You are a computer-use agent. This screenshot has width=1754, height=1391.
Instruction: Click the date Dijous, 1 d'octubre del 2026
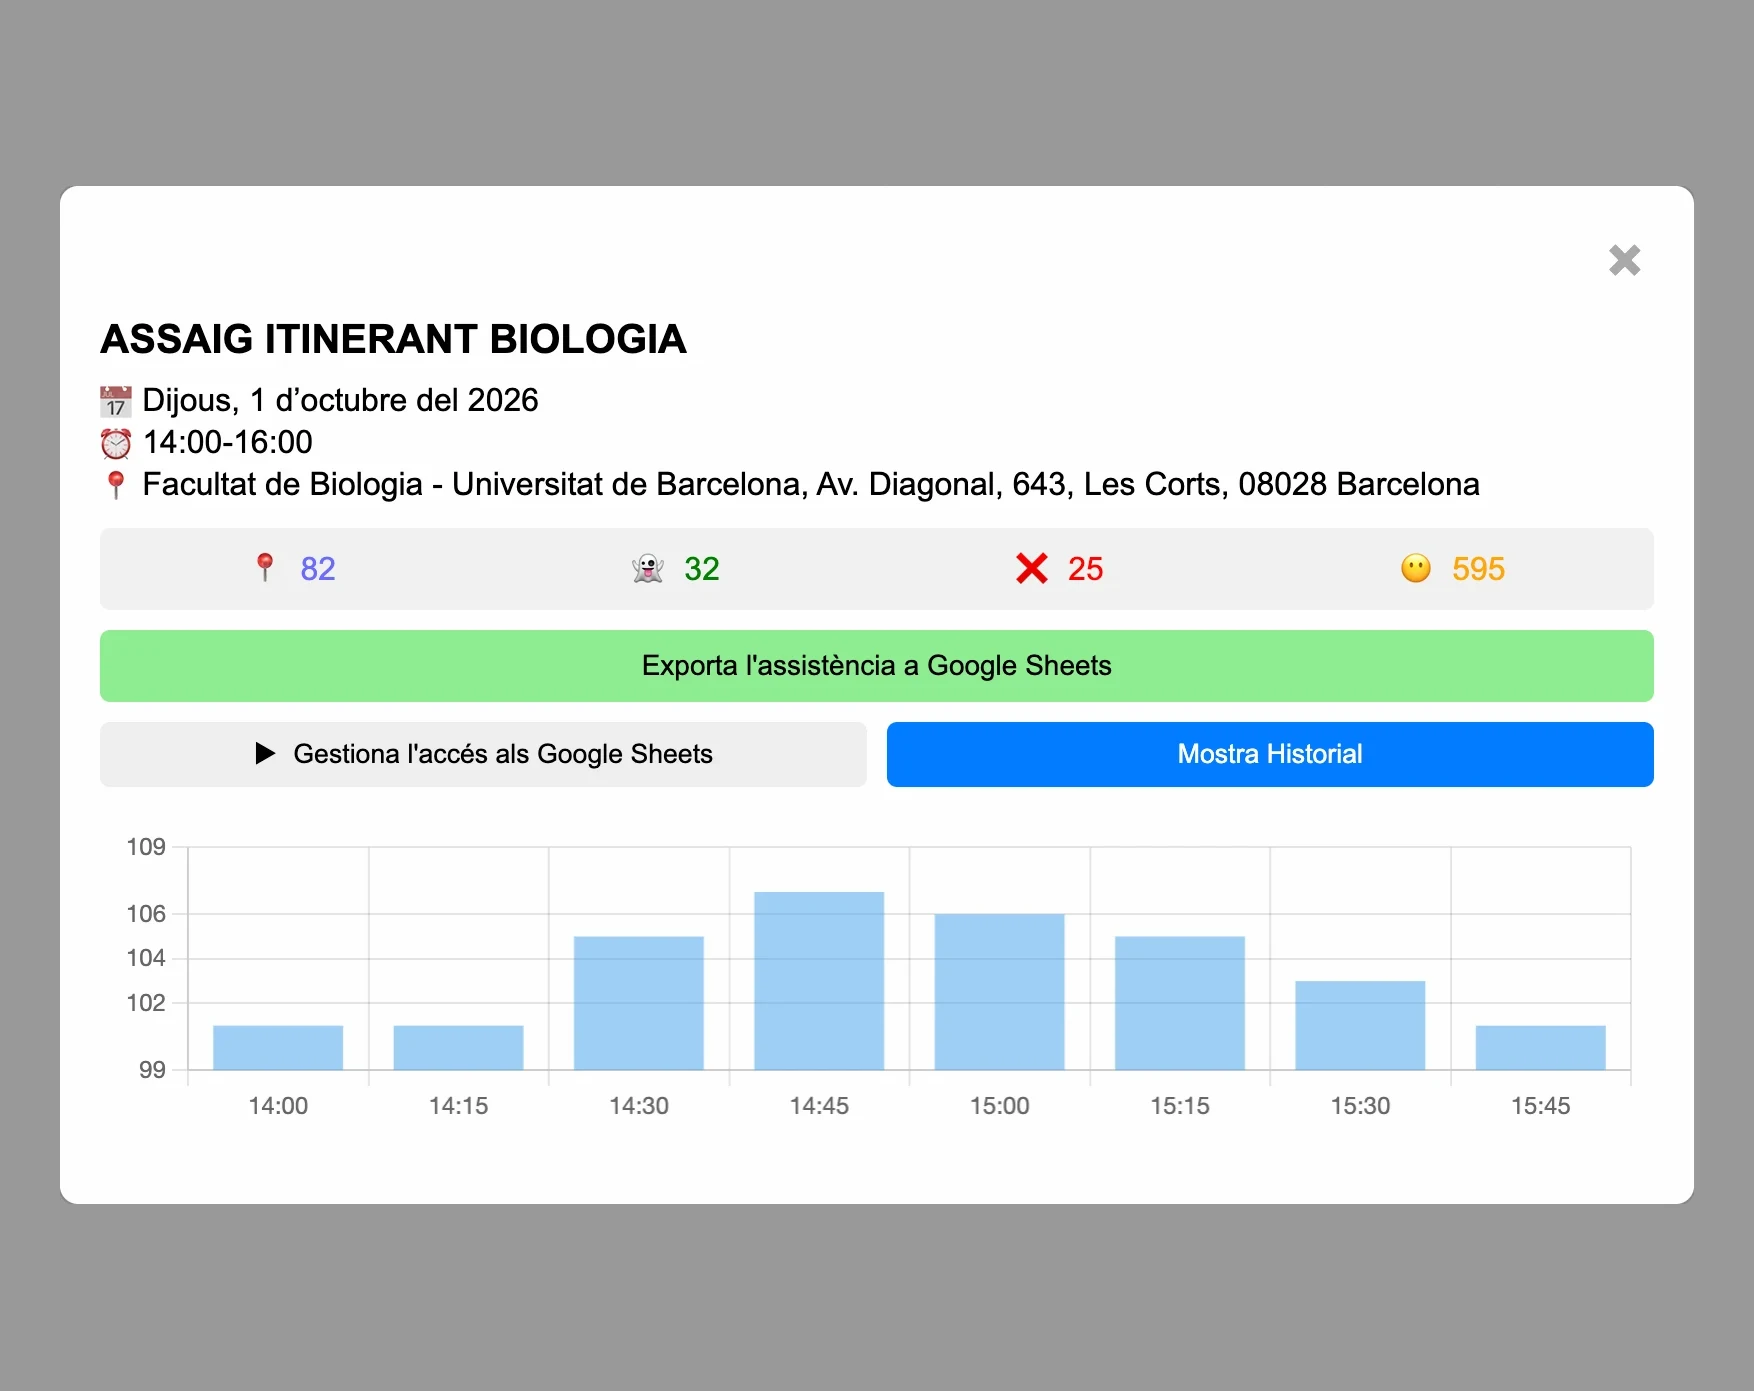tap(340, 400)
